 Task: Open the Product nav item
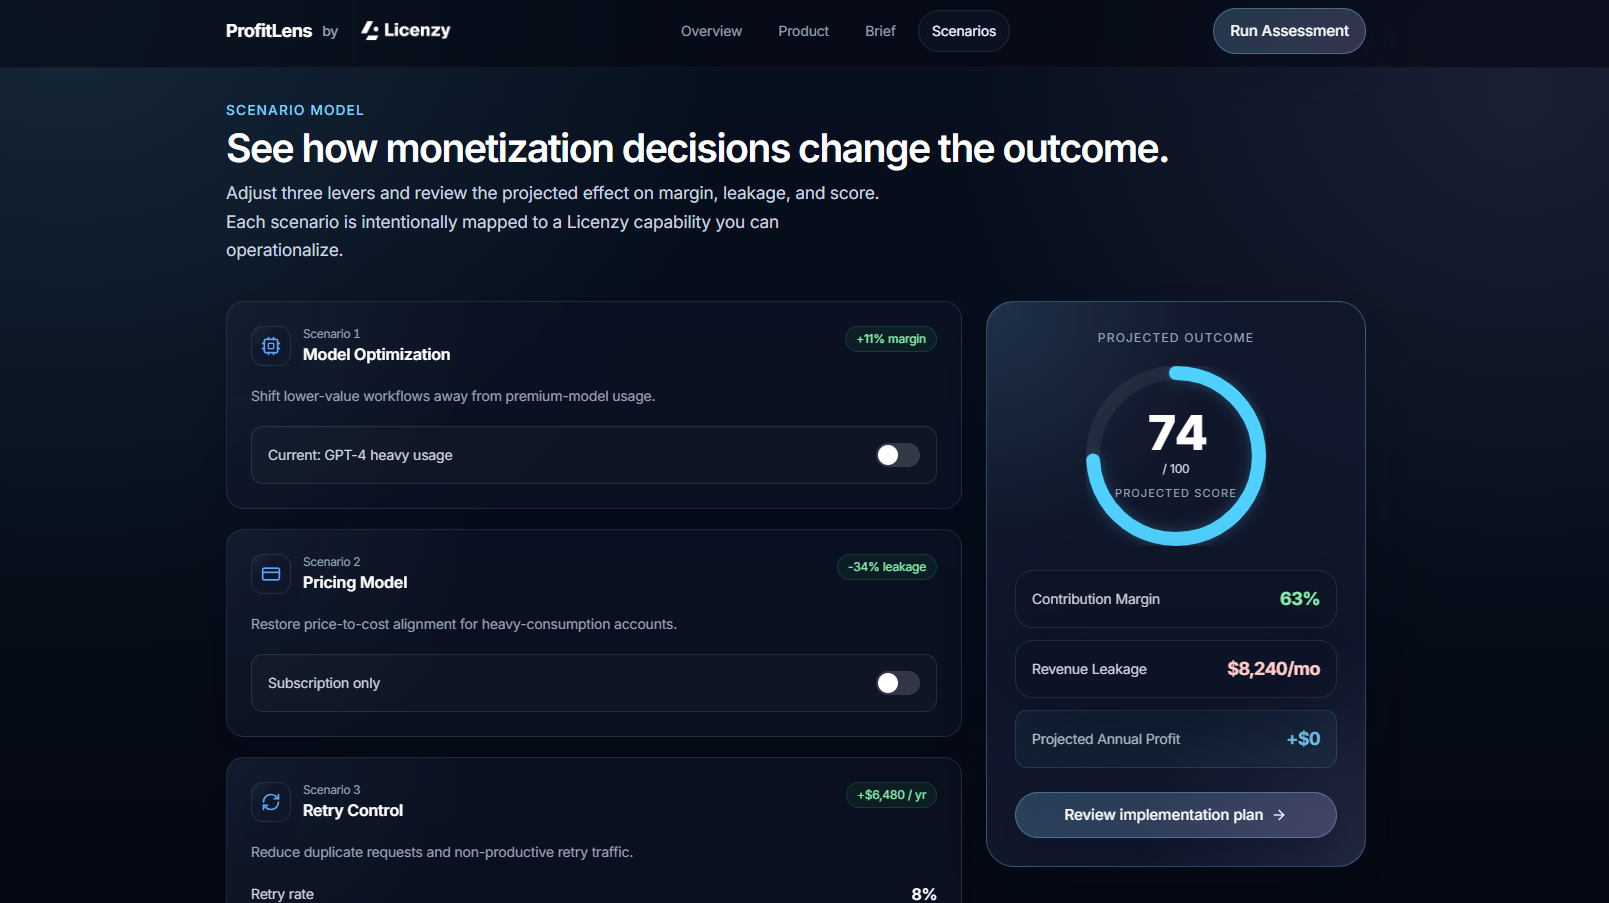pos(804,31)
